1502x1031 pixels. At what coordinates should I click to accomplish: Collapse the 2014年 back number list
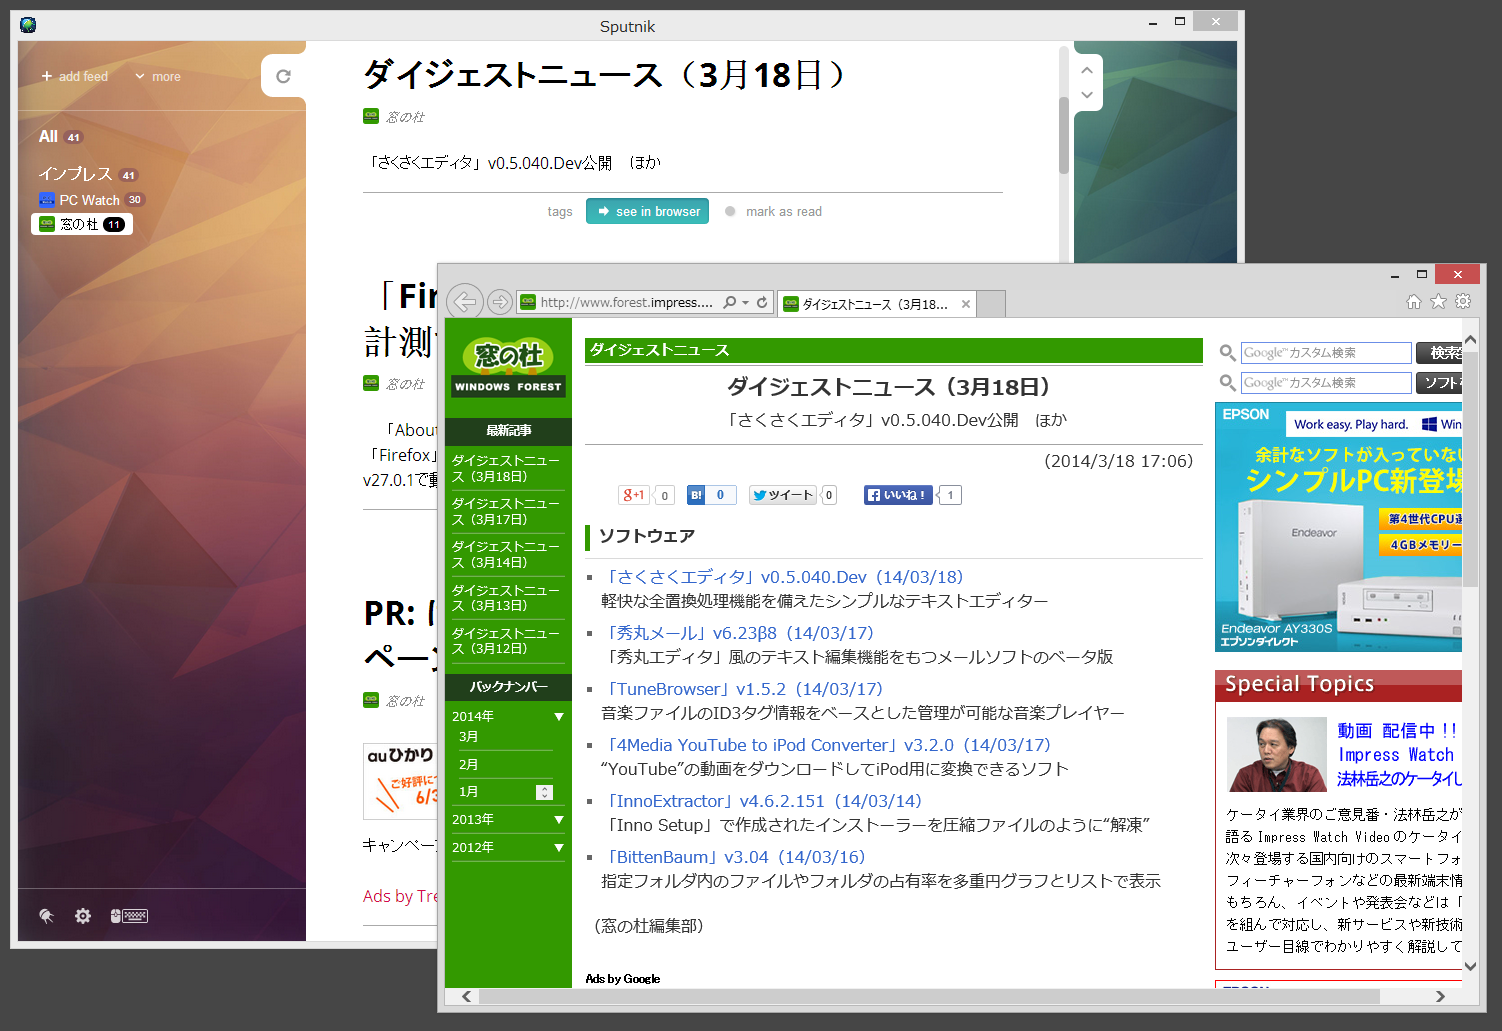click(559, 716)
